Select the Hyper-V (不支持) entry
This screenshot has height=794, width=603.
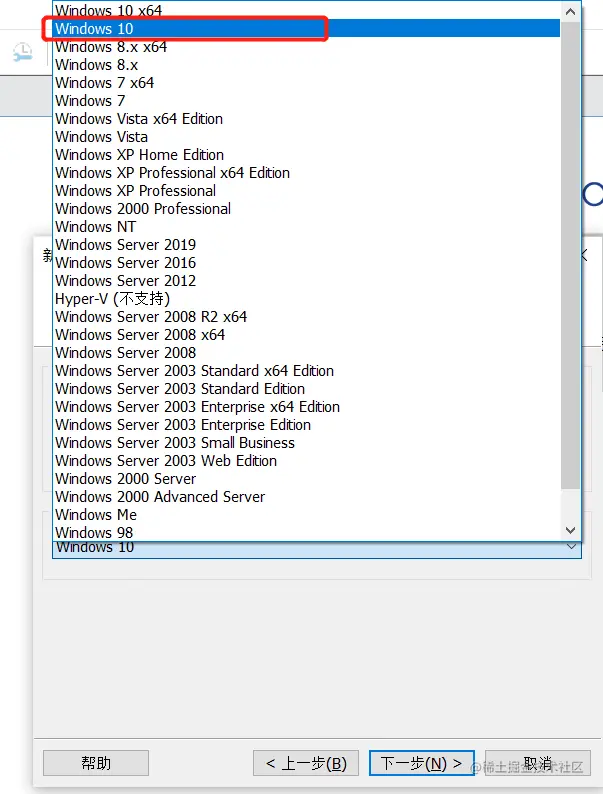(306, 298)
